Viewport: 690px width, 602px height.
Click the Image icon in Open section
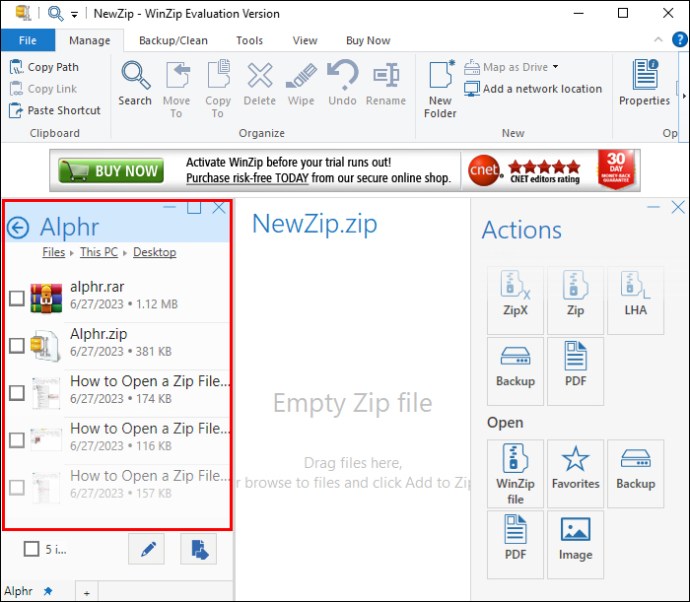point(575,544)
